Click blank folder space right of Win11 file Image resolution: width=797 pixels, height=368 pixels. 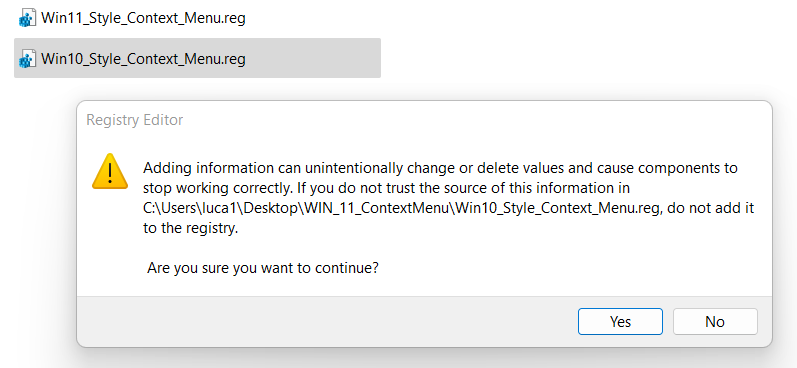(508, 18)
